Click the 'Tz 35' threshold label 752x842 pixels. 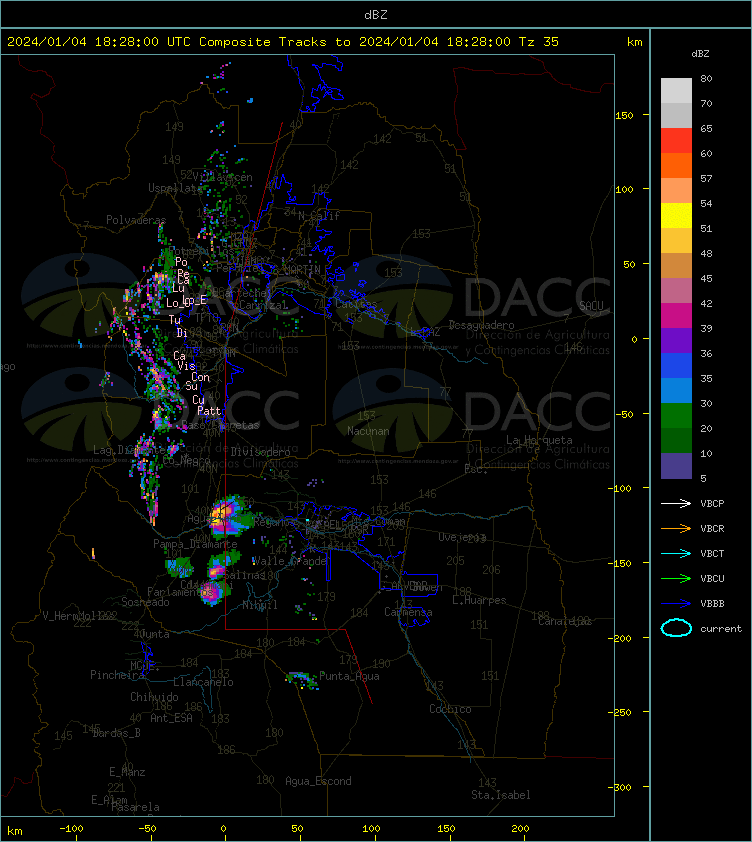pyautogui.click(x=539, y=41)
